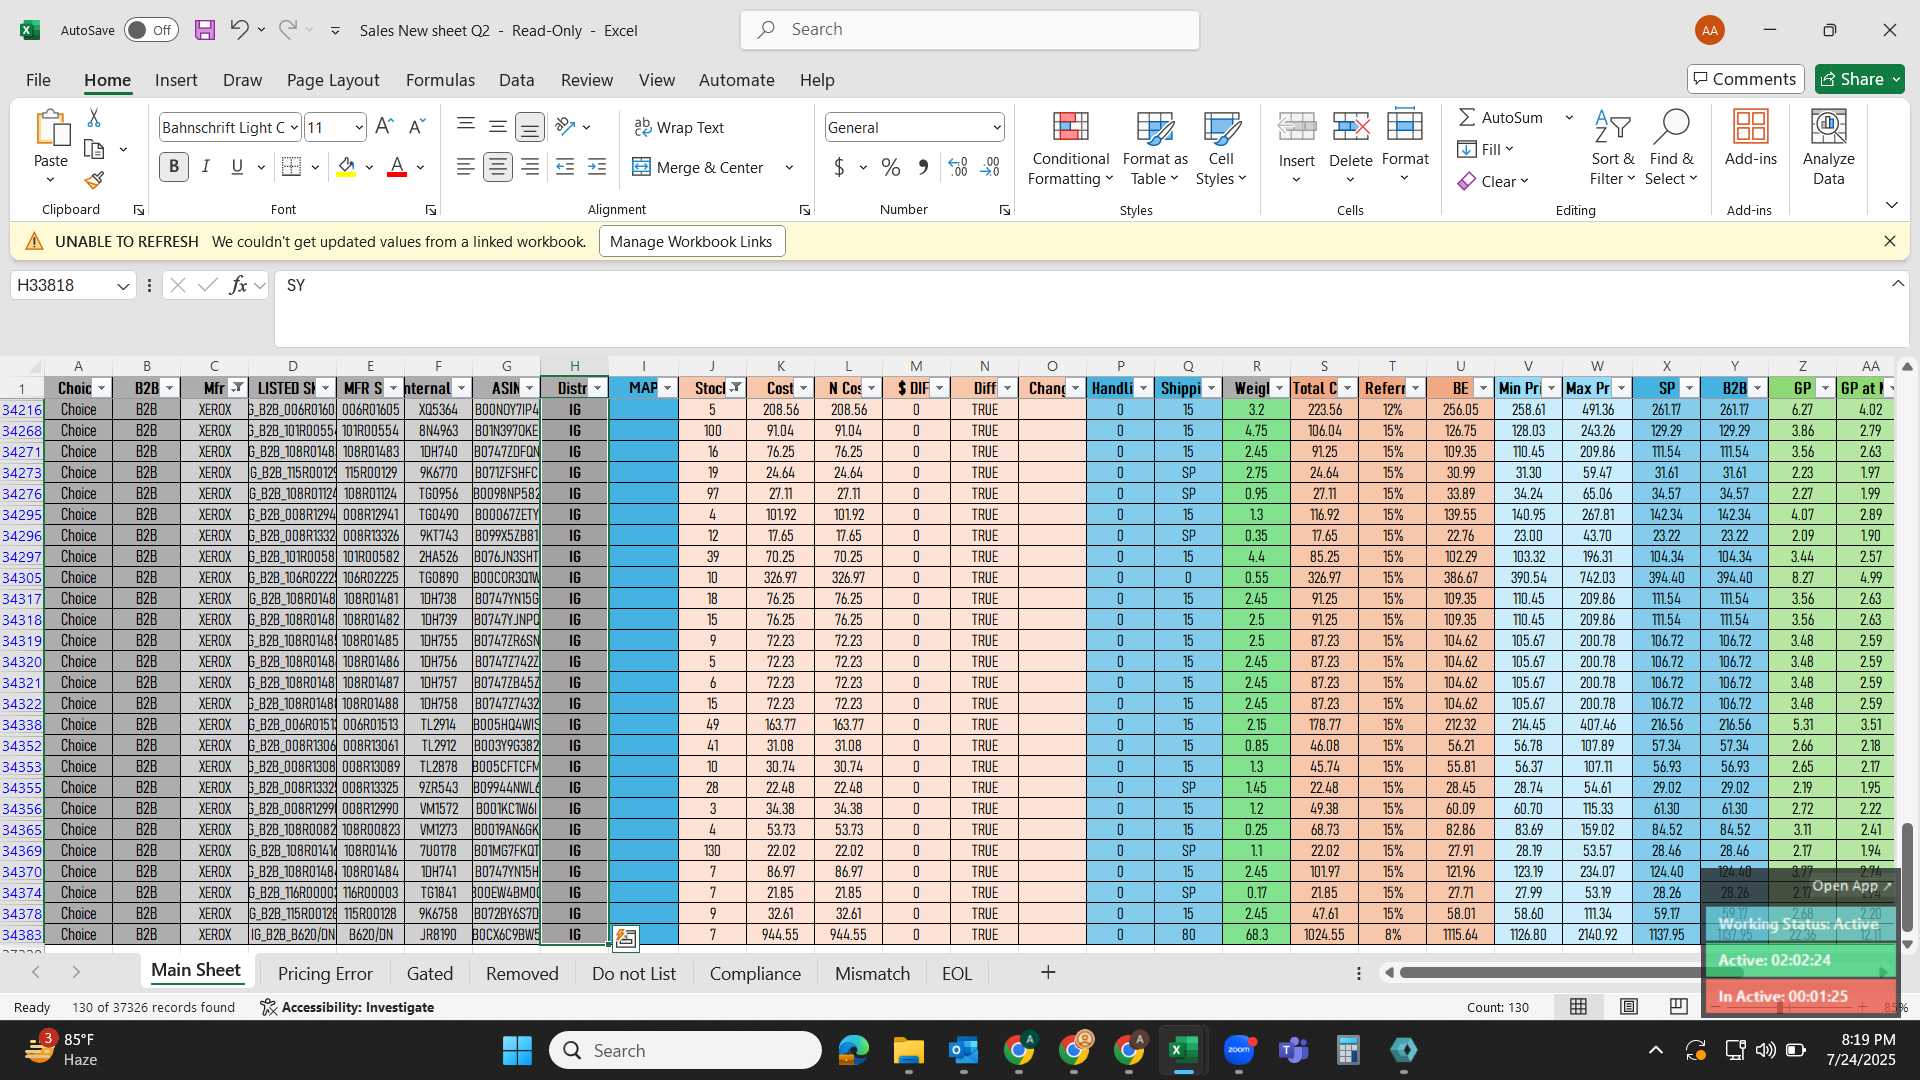Switch to Page Break Preview icon
This screenshot has width=1920, height=1080.
(1679, 1007)
